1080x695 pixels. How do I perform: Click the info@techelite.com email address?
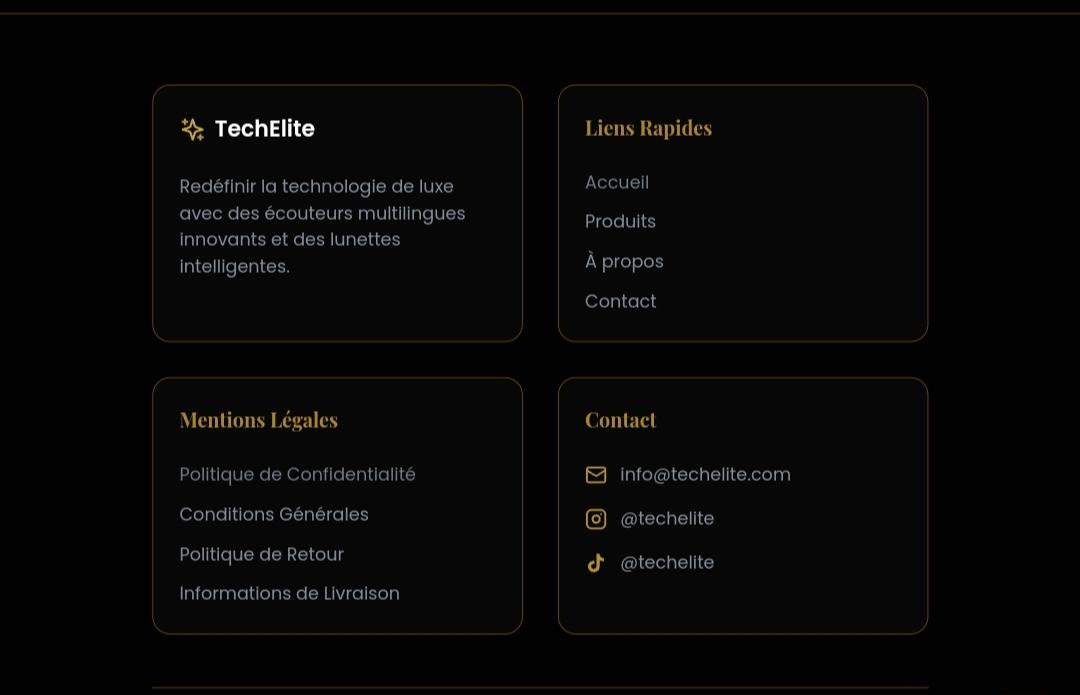tap(705, 475)
